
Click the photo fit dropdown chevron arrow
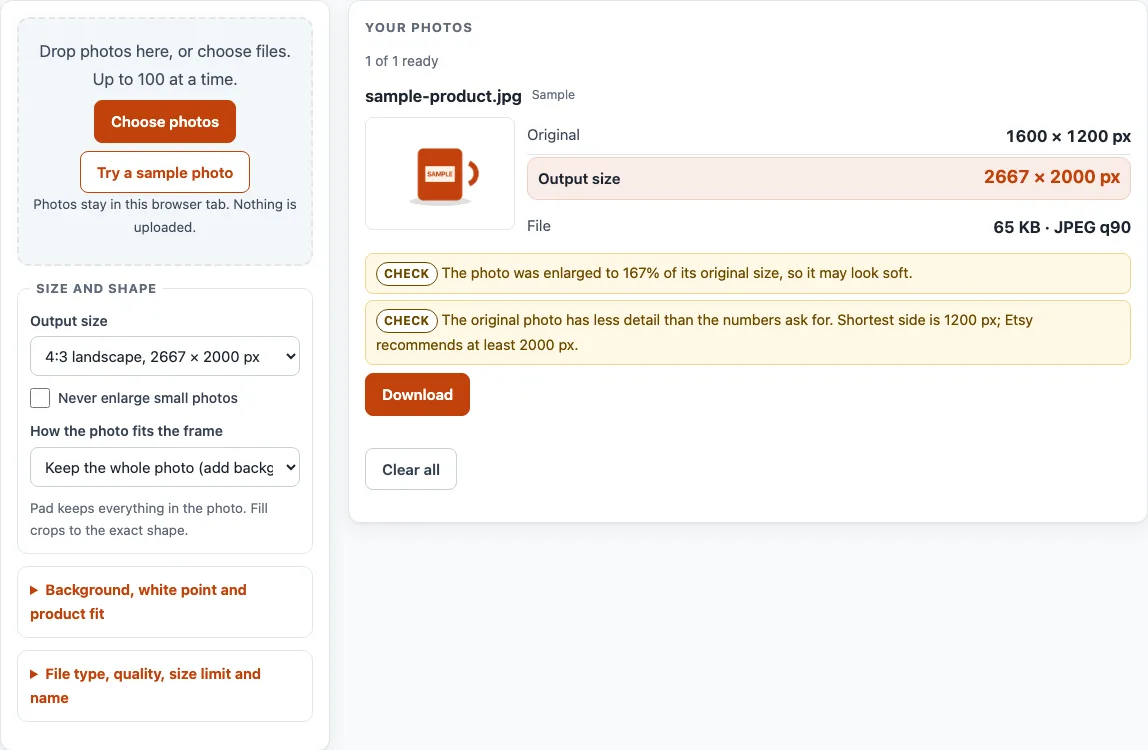tap(291, 467)
